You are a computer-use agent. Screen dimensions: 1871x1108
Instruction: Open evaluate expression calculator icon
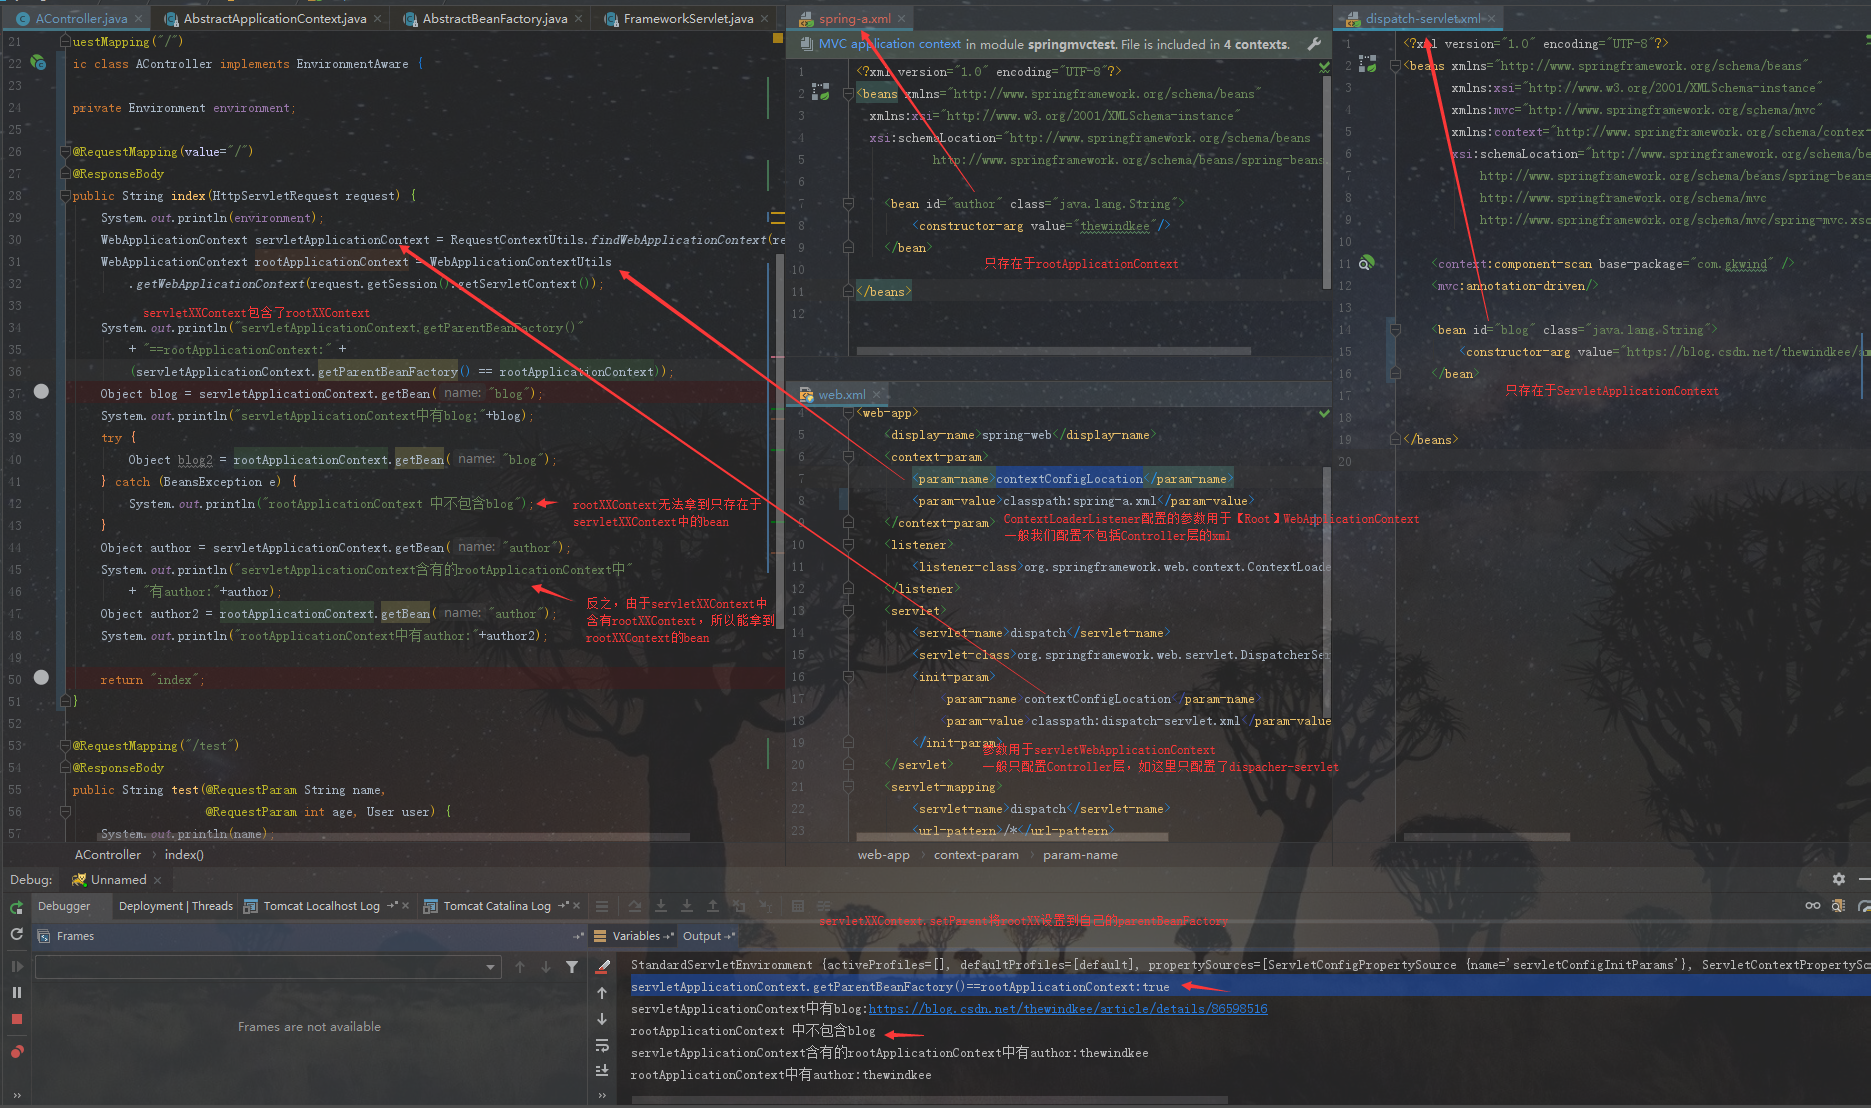(798, 906)
